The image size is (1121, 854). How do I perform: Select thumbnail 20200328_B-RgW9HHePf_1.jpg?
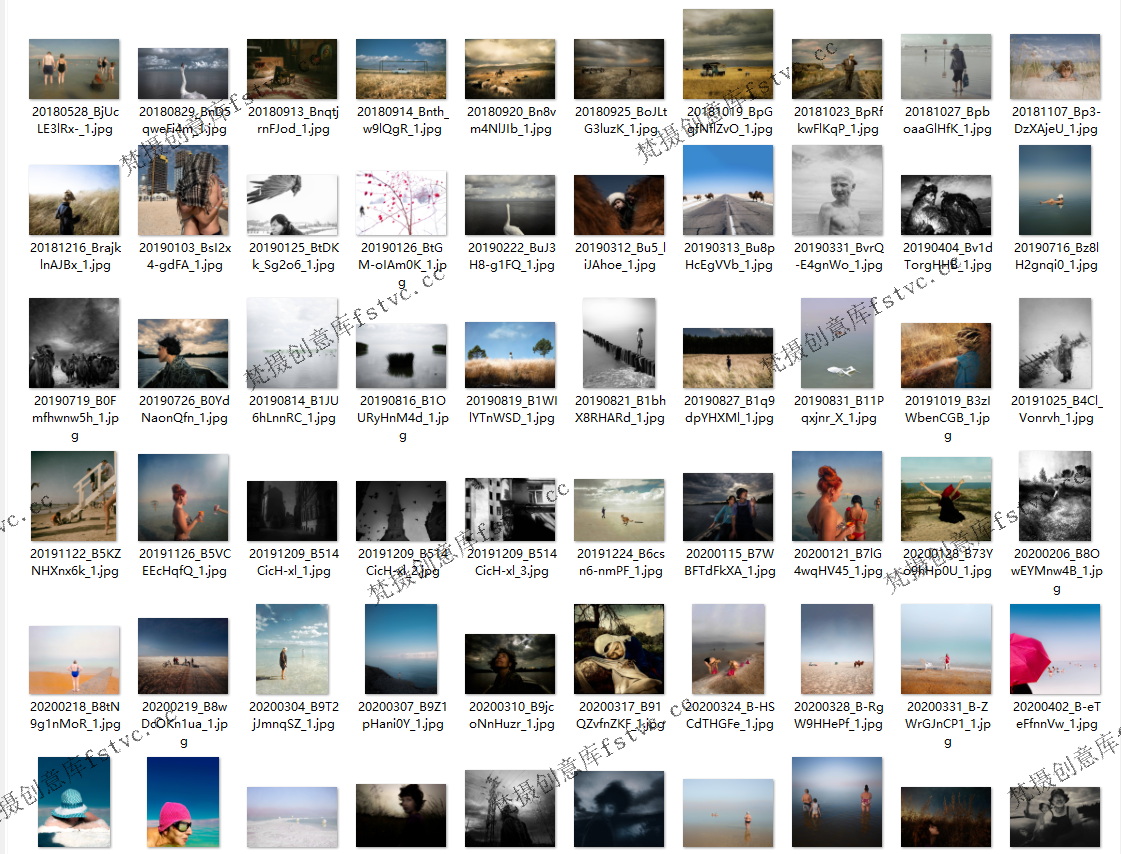pyautogui.click(x=837, y=649)
